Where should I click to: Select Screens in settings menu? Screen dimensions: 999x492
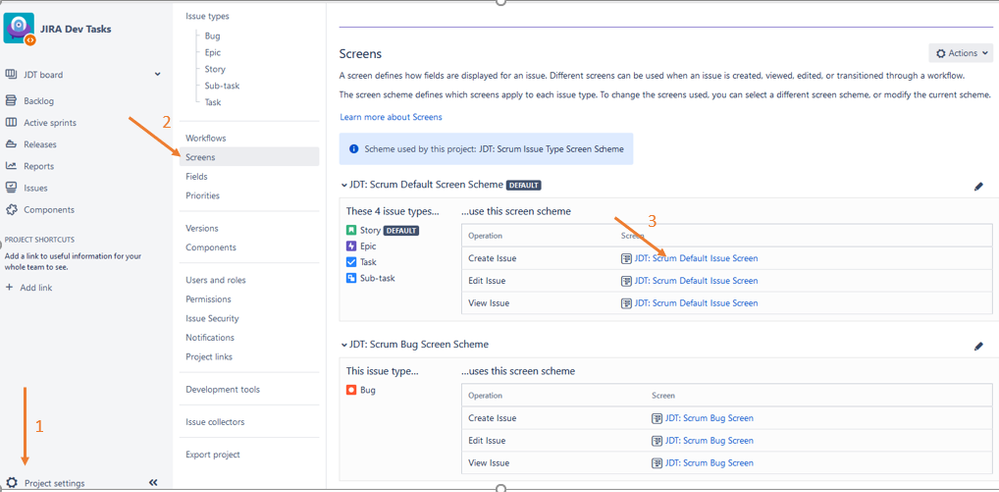(x=249, y=157)
